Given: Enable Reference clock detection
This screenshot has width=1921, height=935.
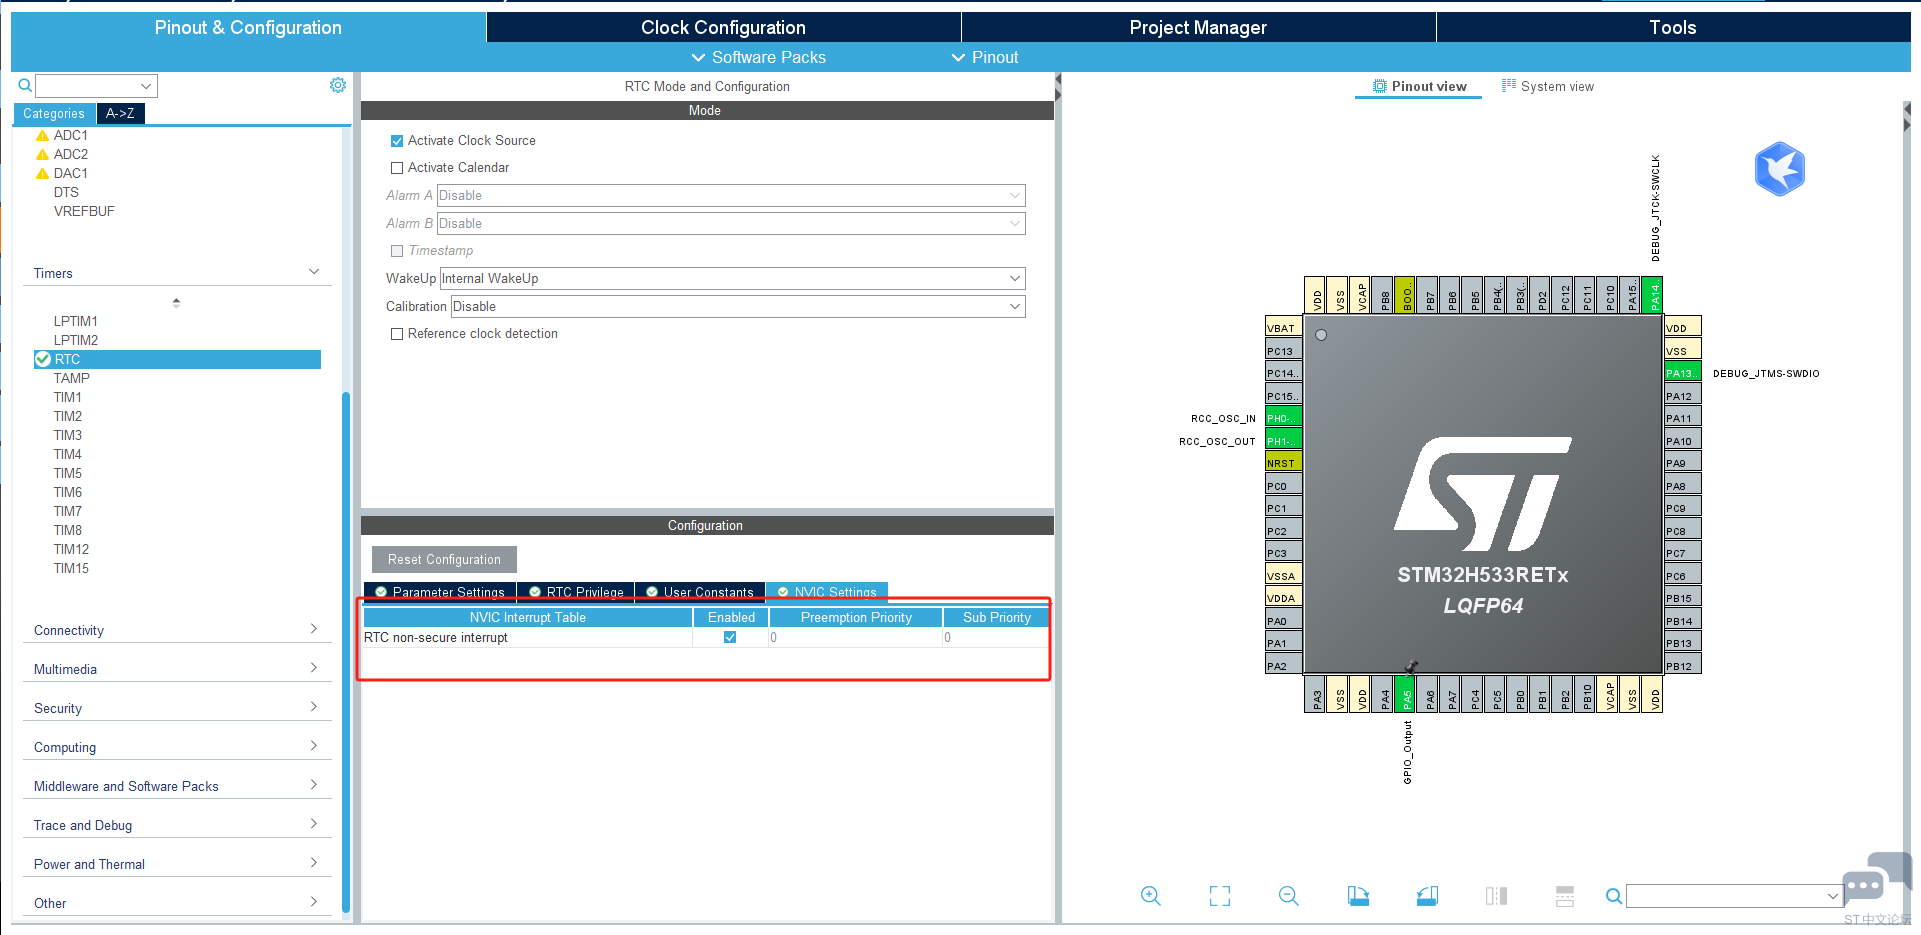Looking at the screenshot, I should (397, 334).
